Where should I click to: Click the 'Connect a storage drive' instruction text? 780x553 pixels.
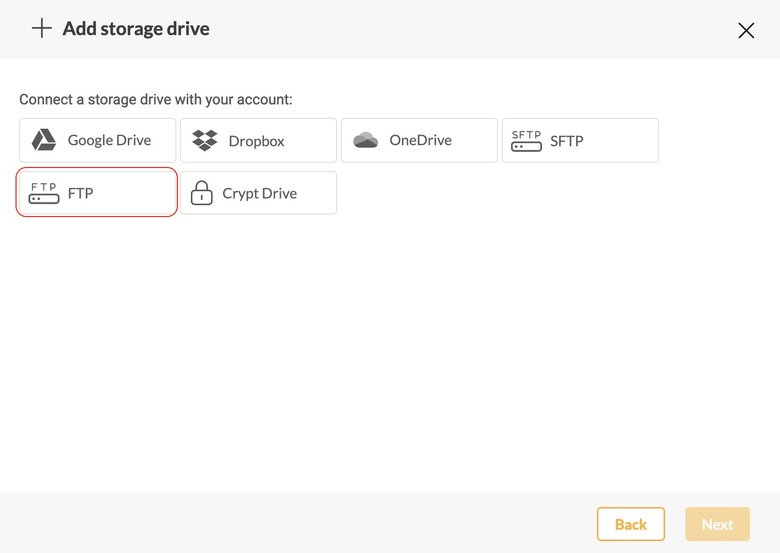click(x=156, y=100)
